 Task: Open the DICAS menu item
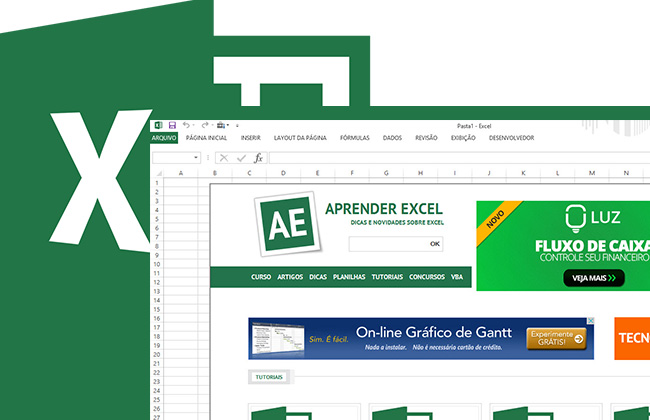(x=318, y=277)
